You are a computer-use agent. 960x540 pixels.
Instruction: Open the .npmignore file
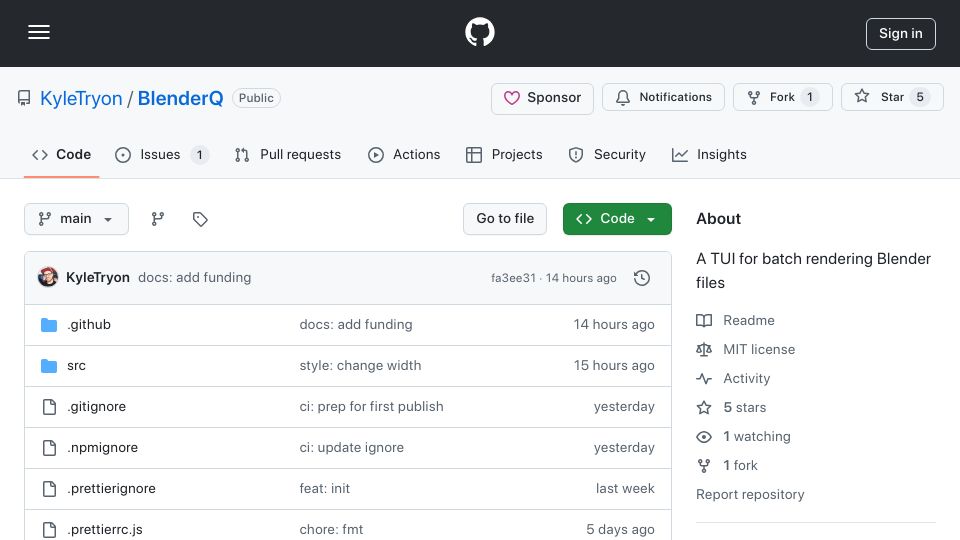click(102, 448)
